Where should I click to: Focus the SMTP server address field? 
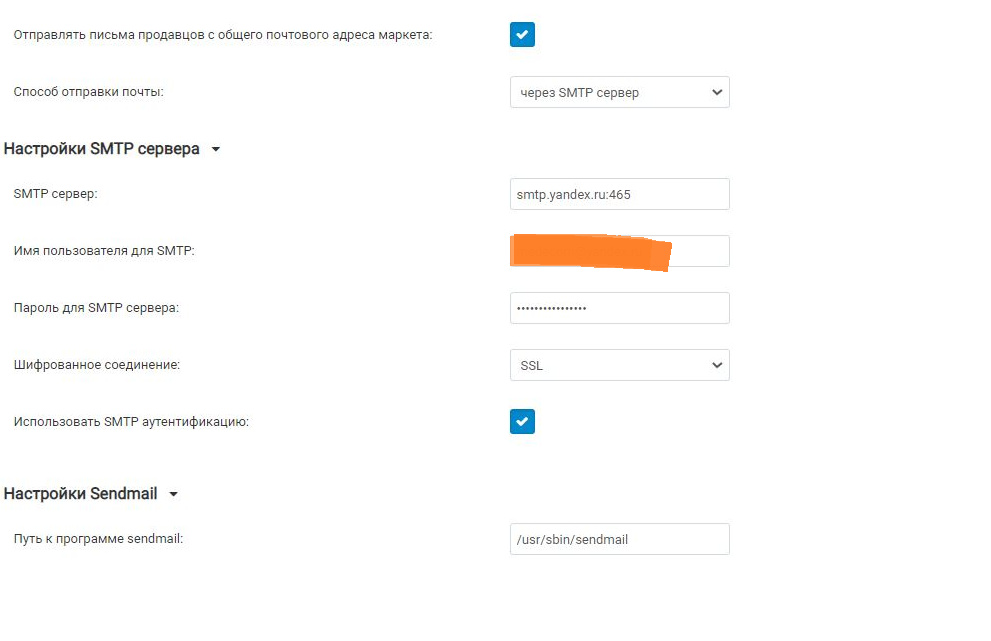tap(619, 194)
